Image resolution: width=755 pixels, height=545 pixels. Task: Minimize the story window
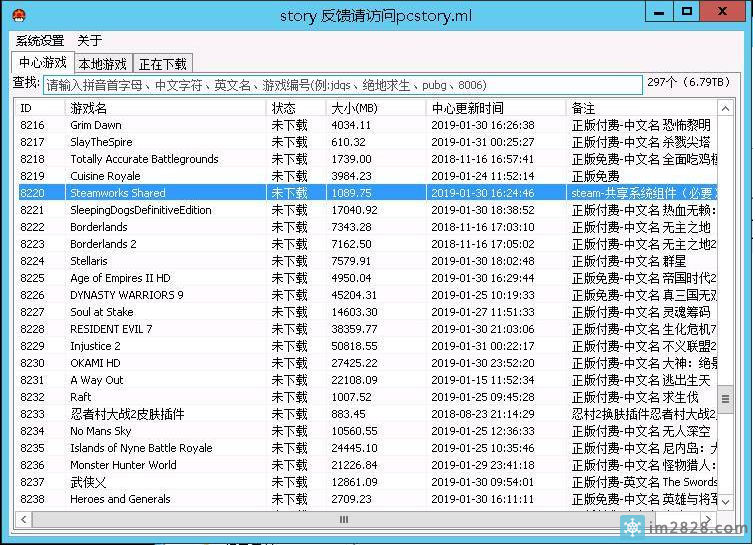(659, 12)
